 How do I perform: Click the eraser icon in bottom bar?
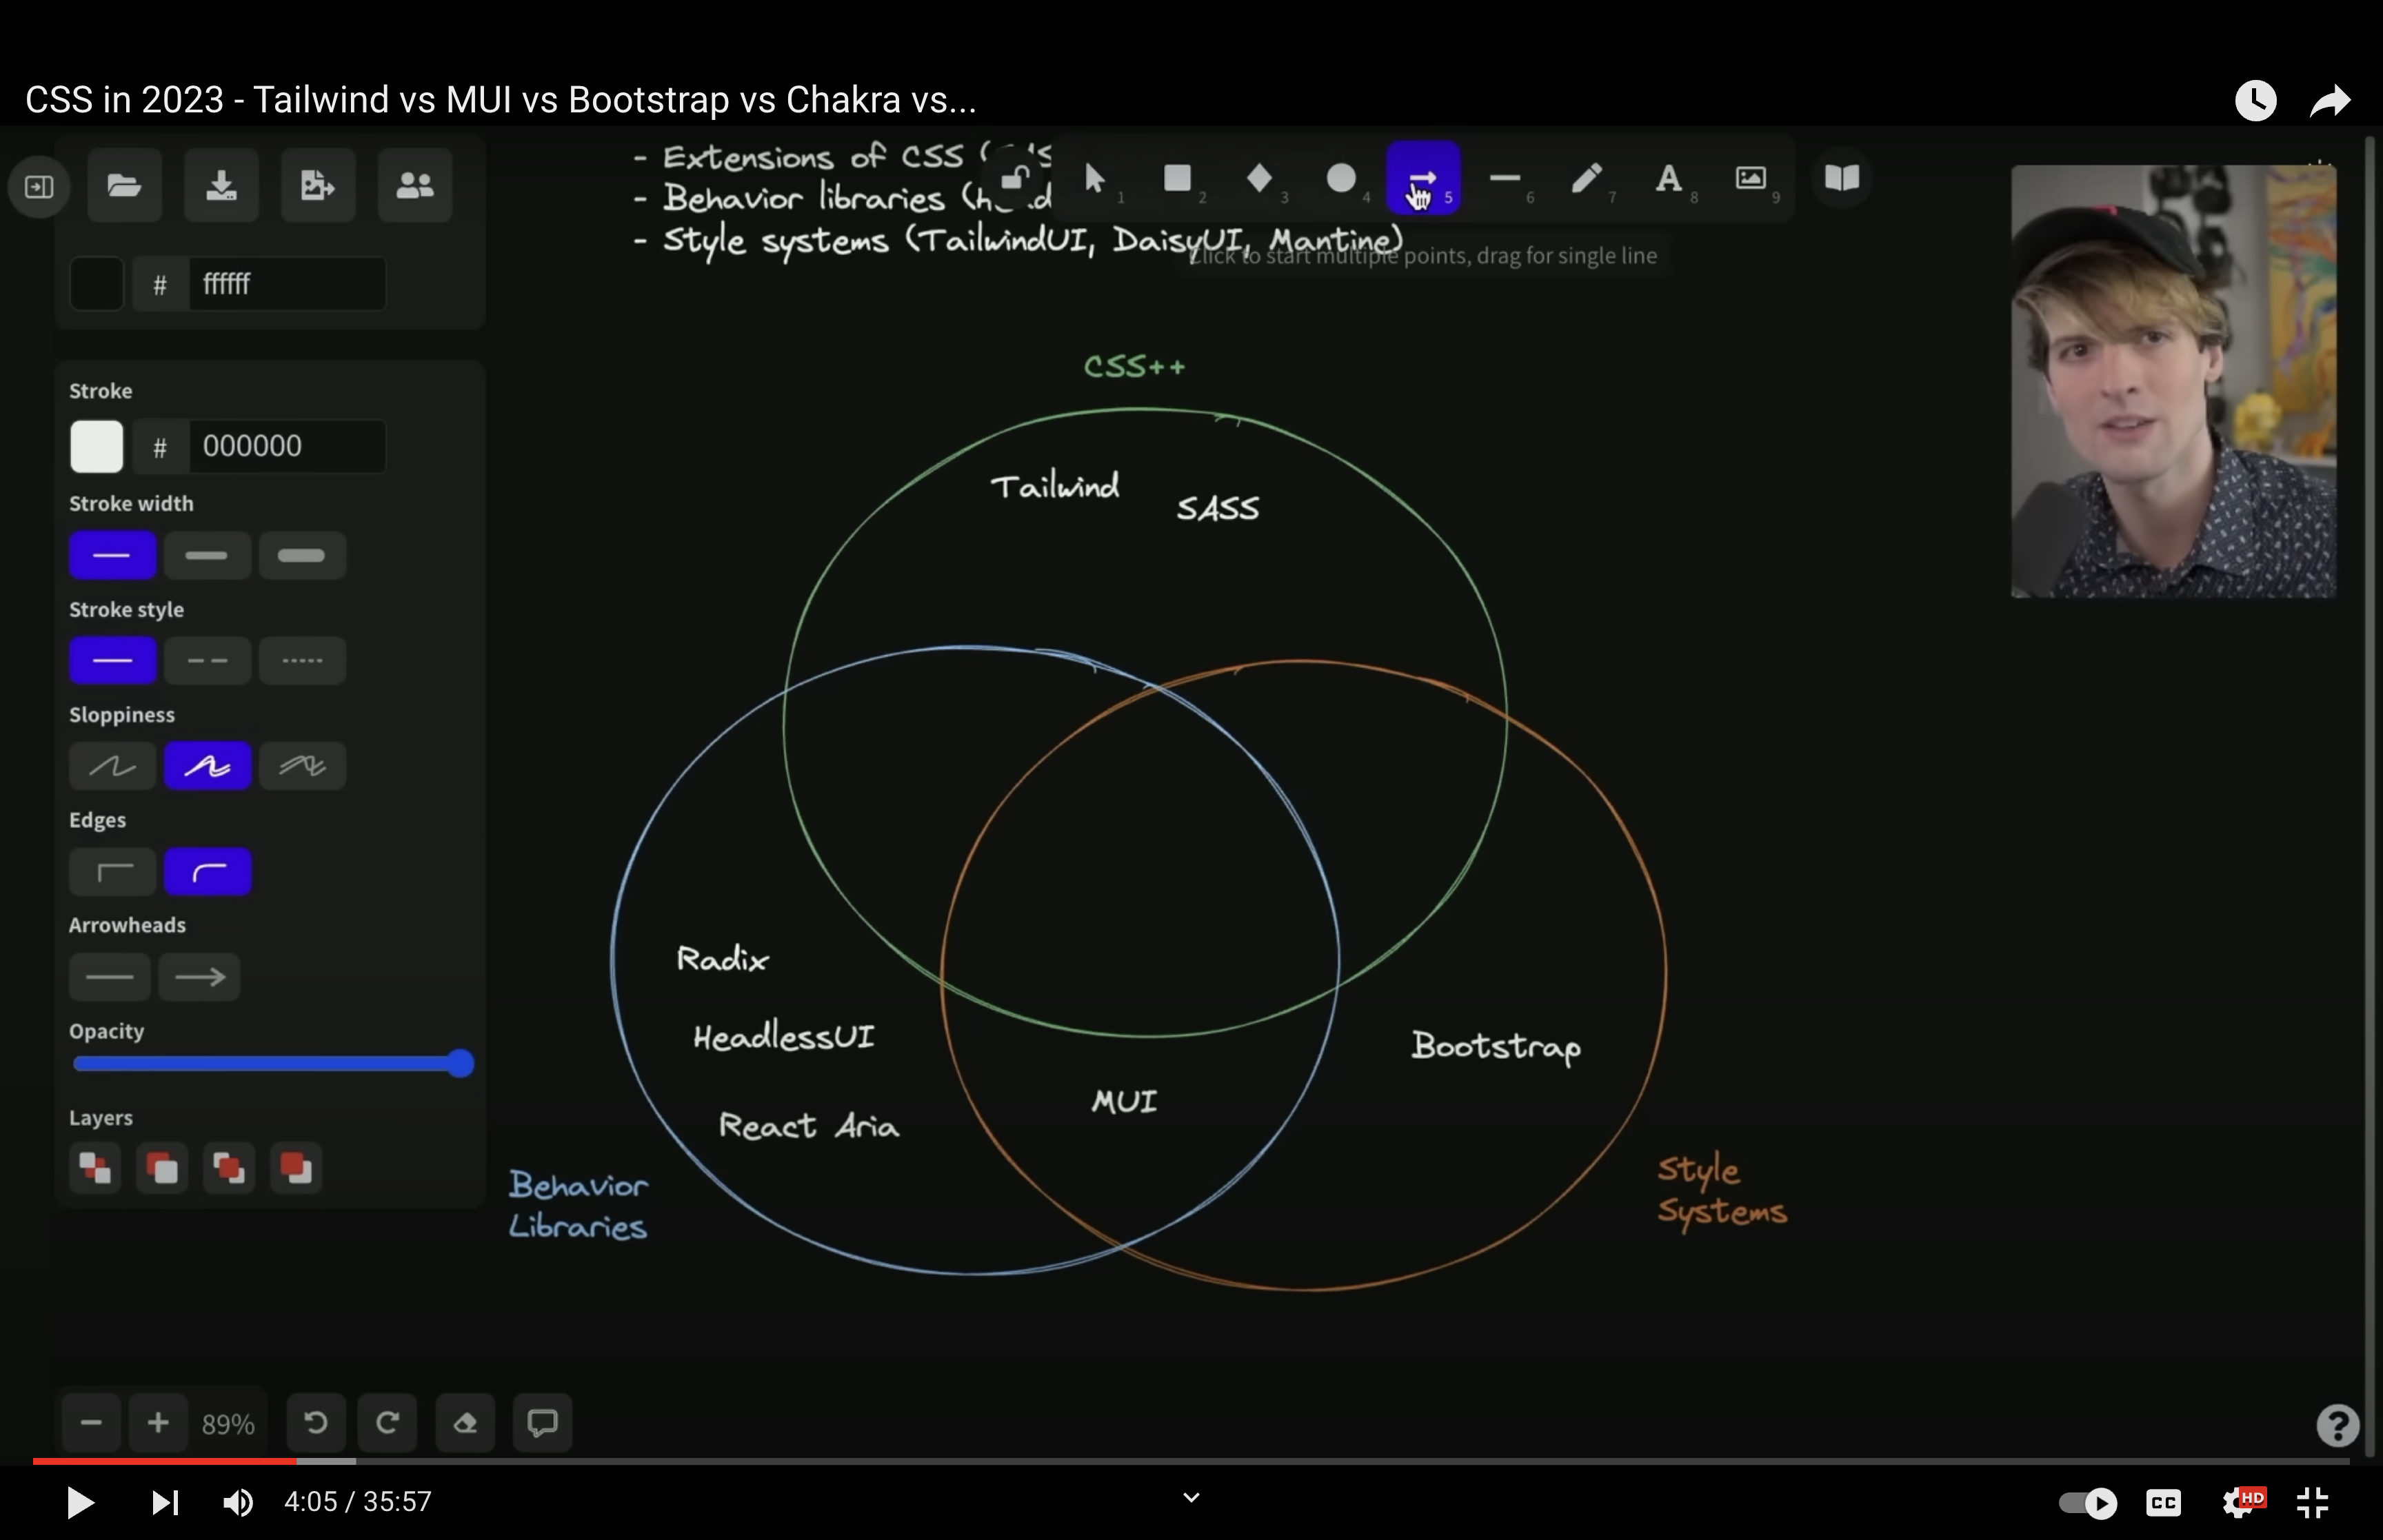pyautogui.click(x=465, y=1423)
